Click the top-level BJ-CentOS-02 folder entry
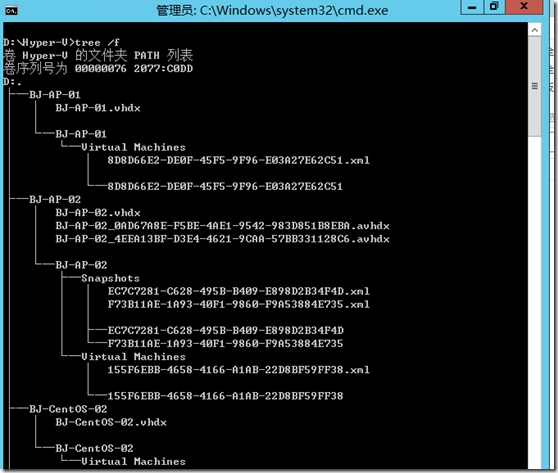 68,409
